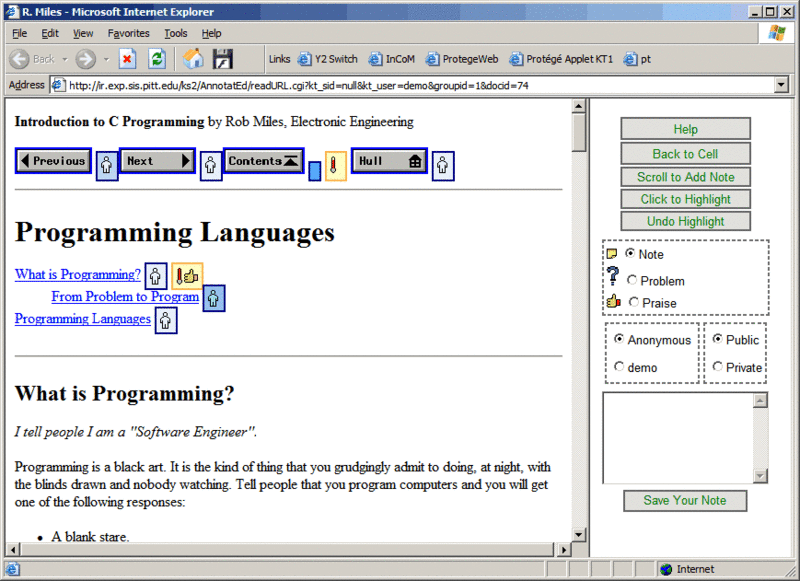Screen dimensions: 800x581
Task: Go to the Previous page button
Action: coord(54,161)
